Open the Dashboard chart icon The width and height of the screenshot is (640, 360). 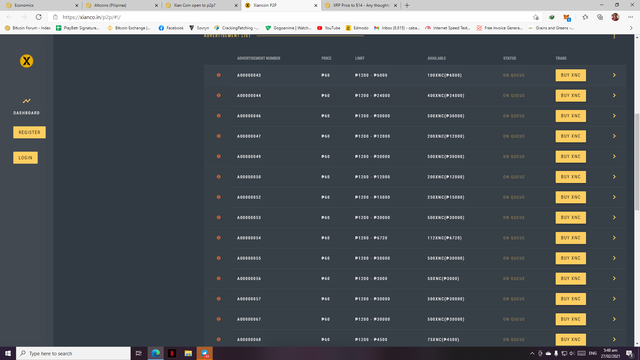pos(27,101)
